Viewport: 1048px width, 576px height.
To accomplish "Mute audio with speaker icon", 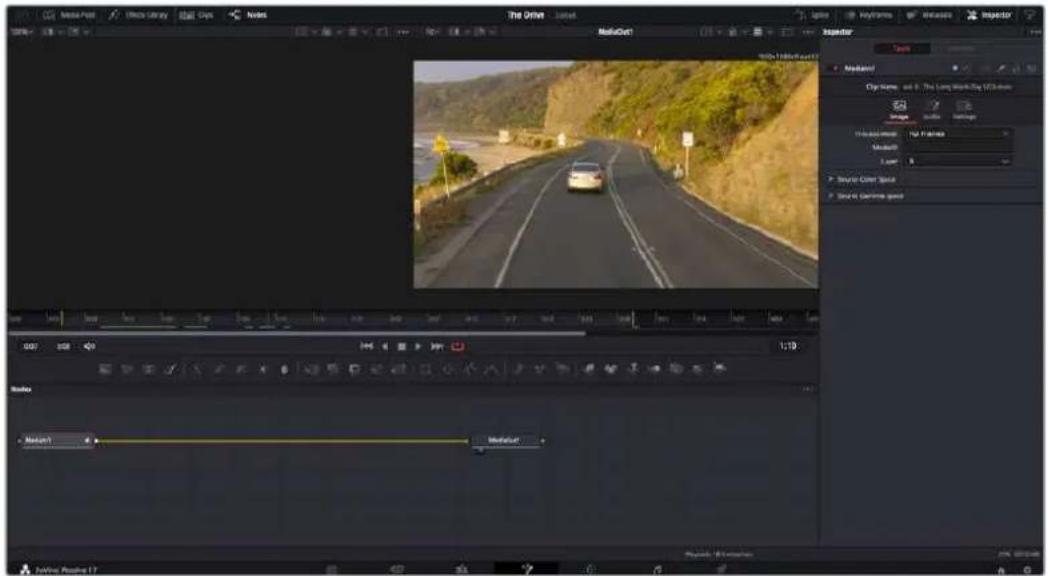I will (x=90, y=346).
